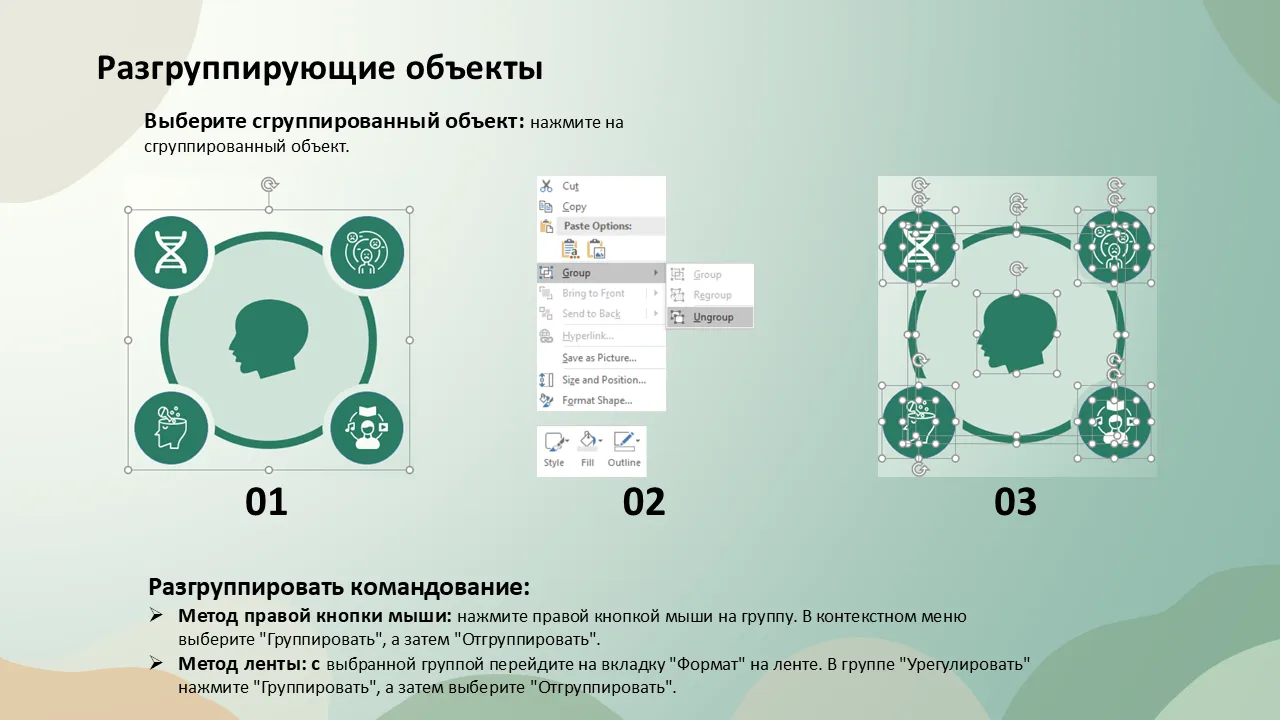Click Save as Picture menu entry
Image resolution: width=1280 pixels, height=720 pixels.
point(598,358)
